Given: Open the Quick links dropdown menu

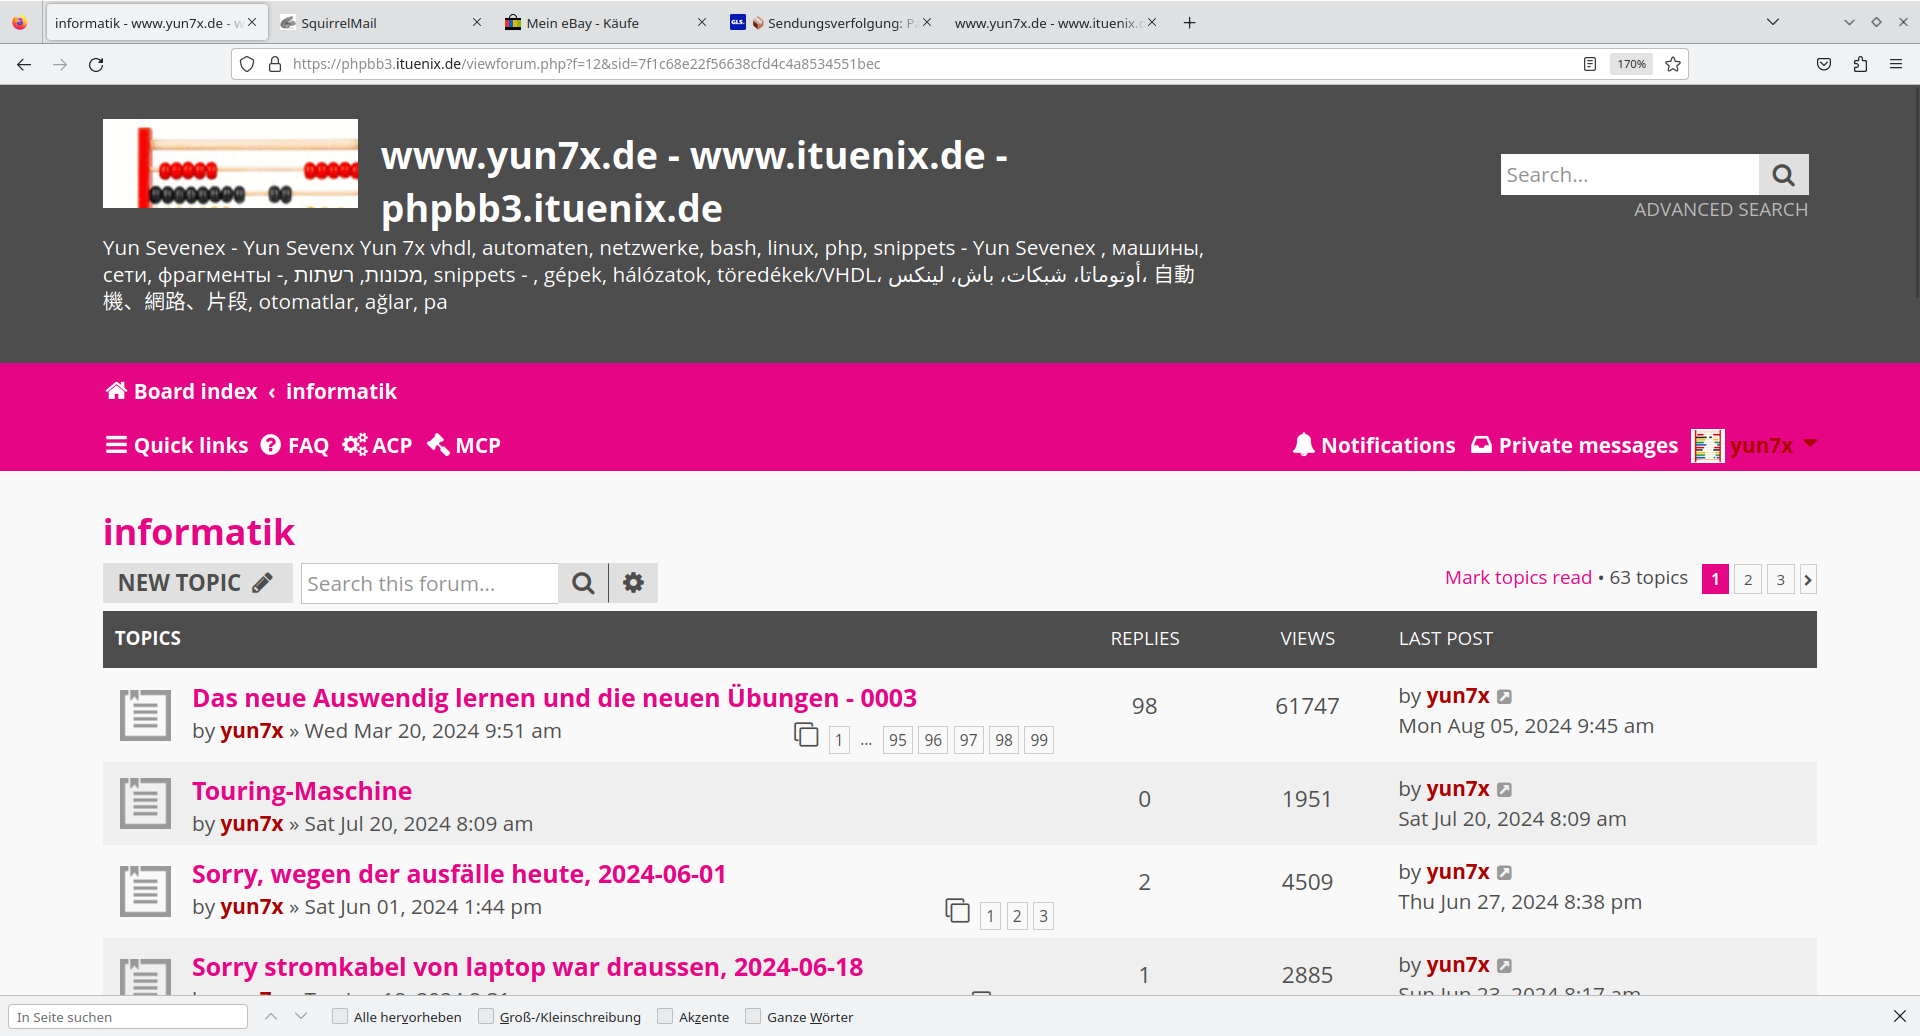Looking at the screenshot, I should [x=177, y=445].
